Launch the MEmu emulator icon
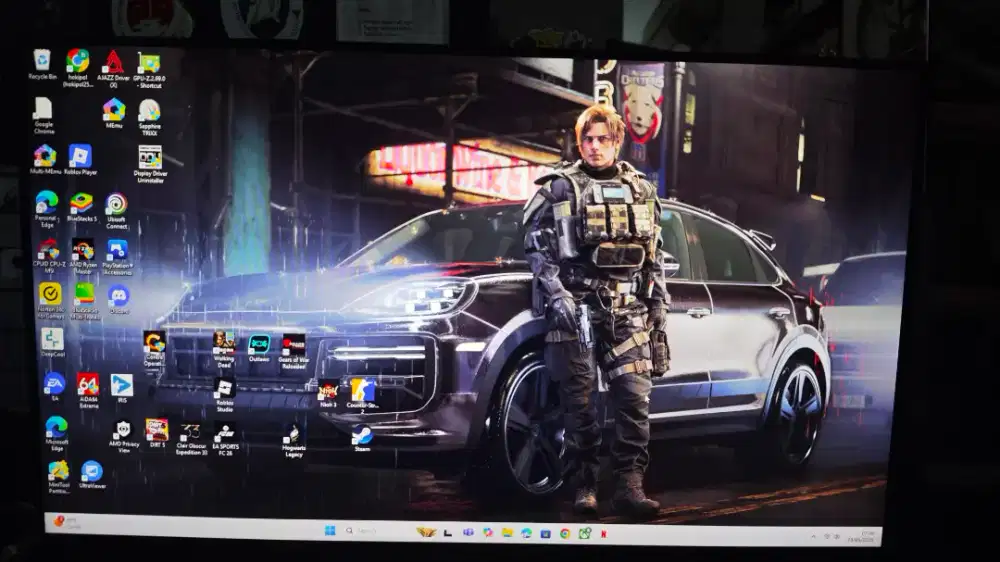 (x=114, y=114)
